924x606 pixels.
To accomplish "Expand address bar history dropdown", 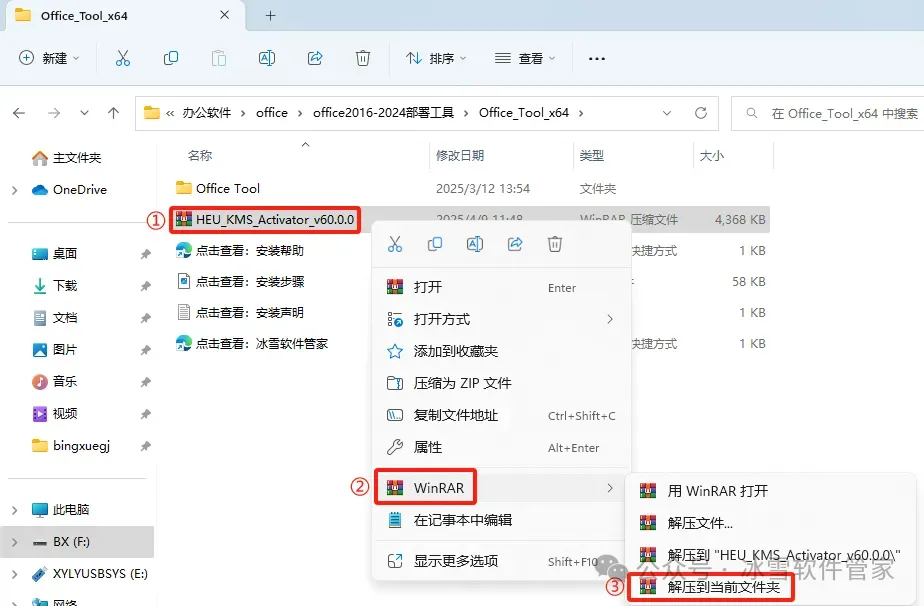I will tap(666, 113).
